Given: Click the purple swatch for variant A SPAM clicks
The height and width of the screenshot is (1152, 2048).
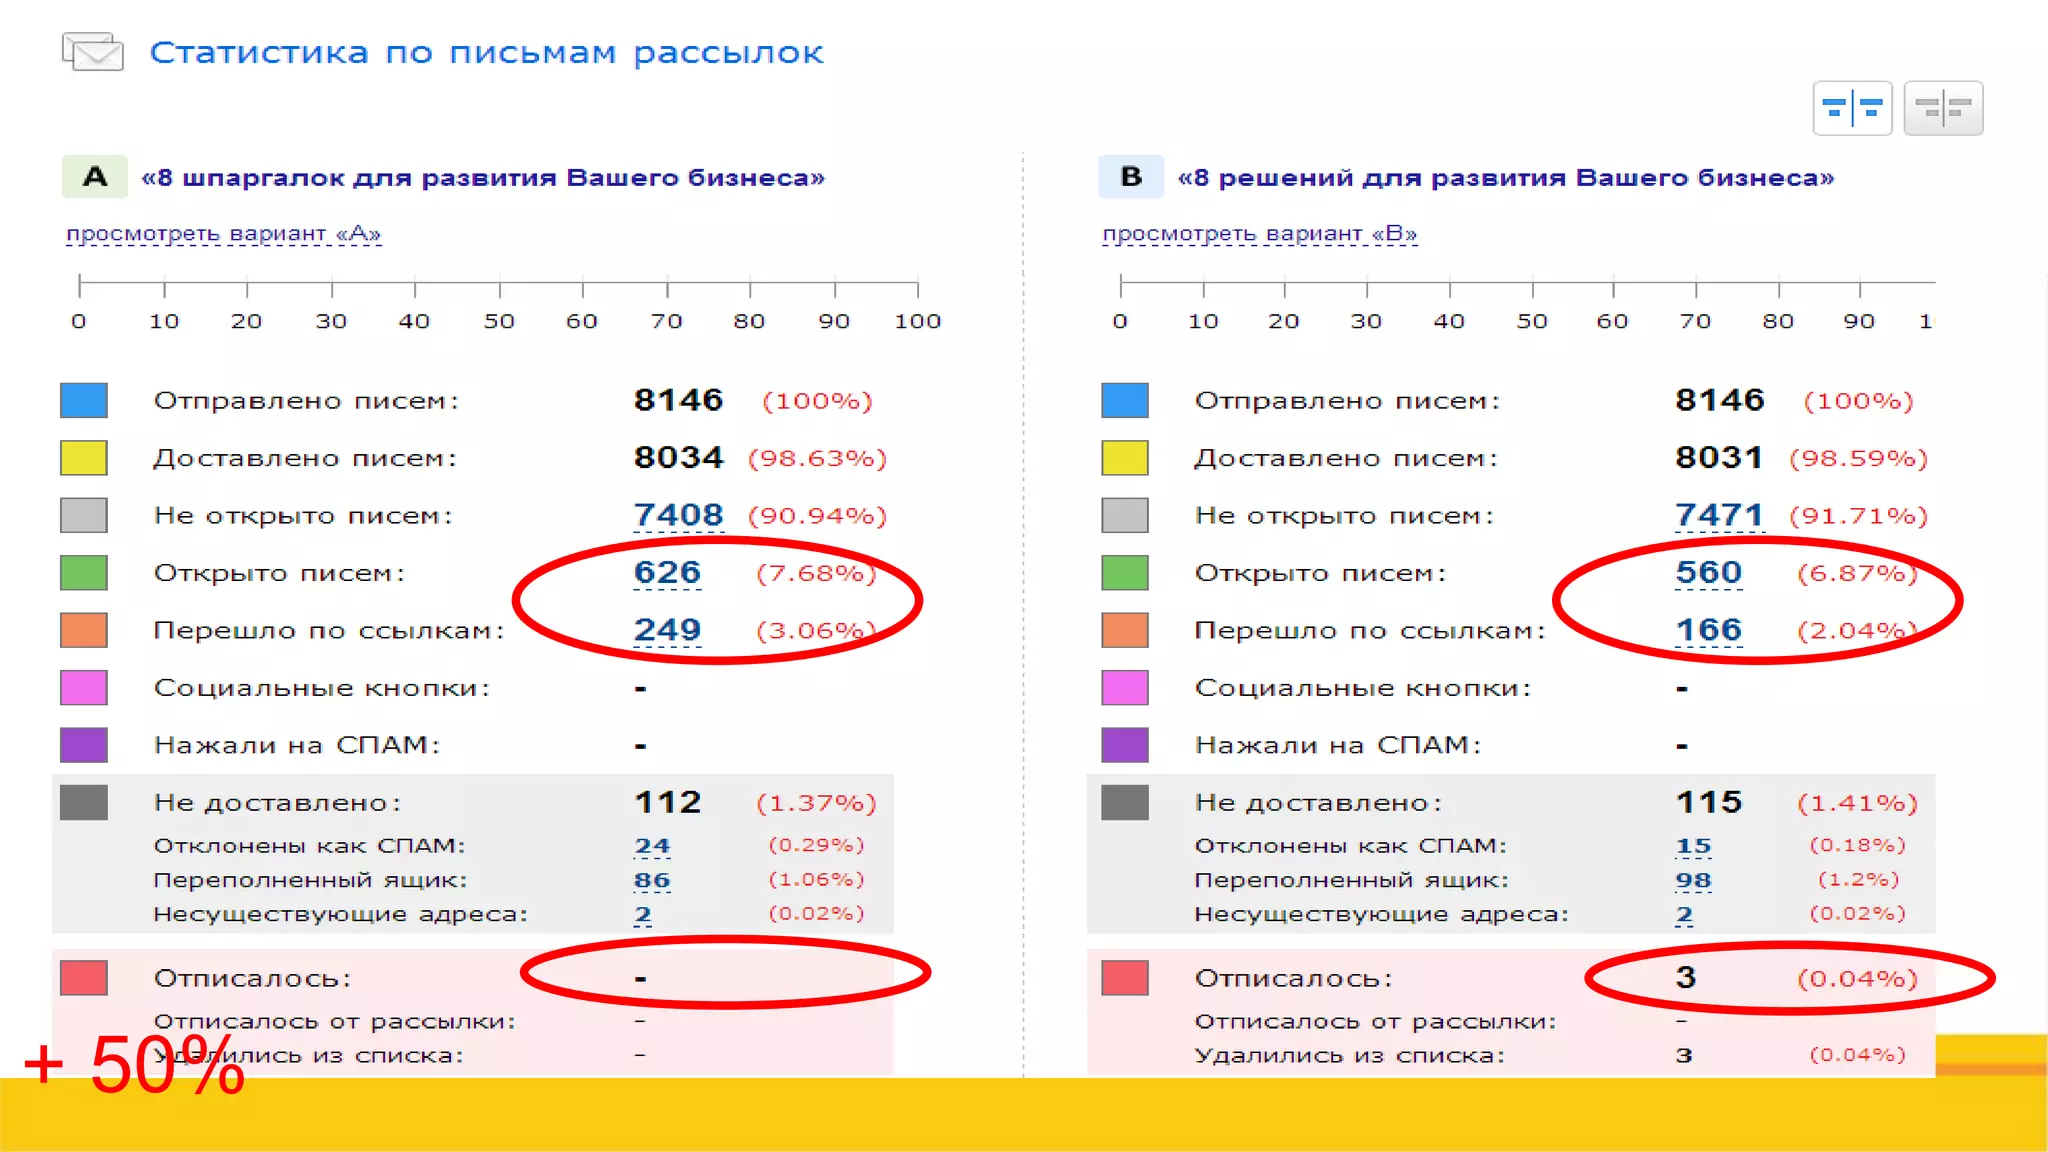Looking at the screenshot, I should (x=84, y=745).
